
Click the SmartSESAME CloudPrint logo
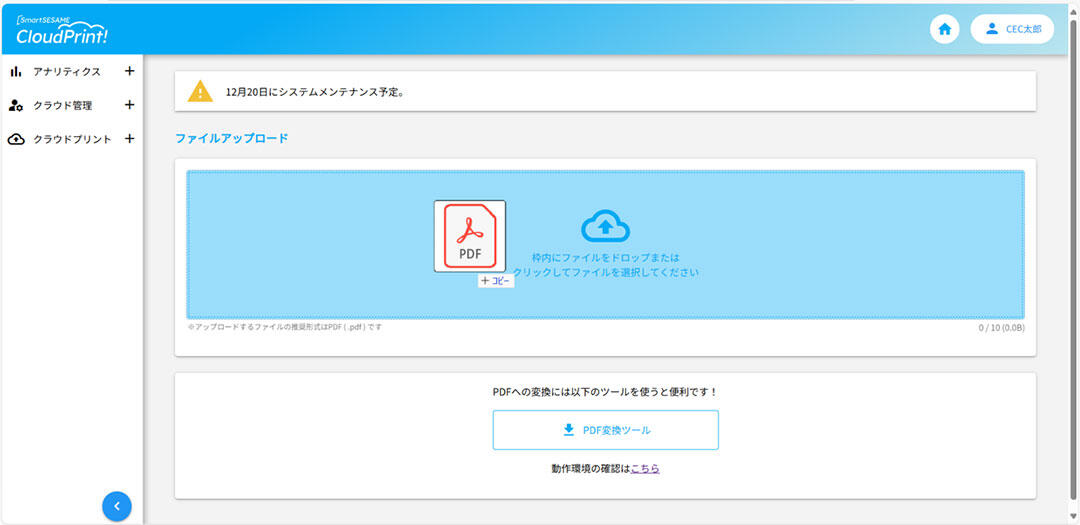[x=62, y=30]
